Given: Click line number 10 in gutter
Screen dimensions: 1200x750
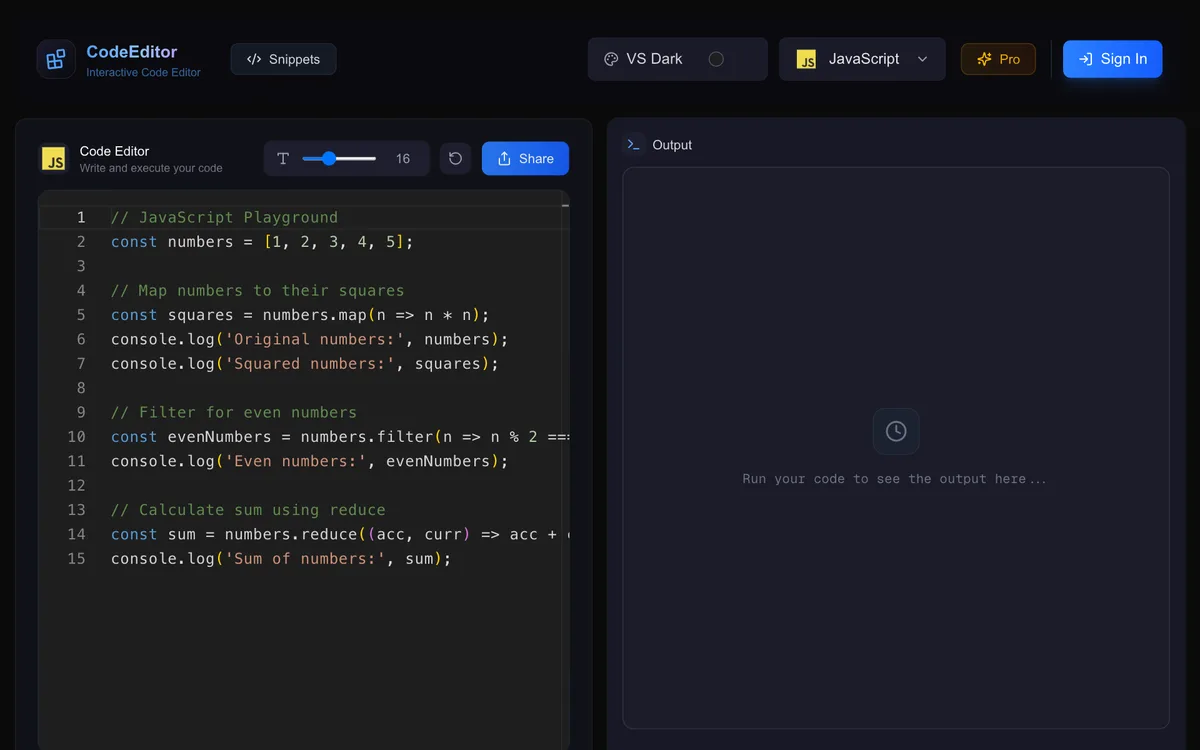Looking at the screenshot, I should (x=77, y=437).
